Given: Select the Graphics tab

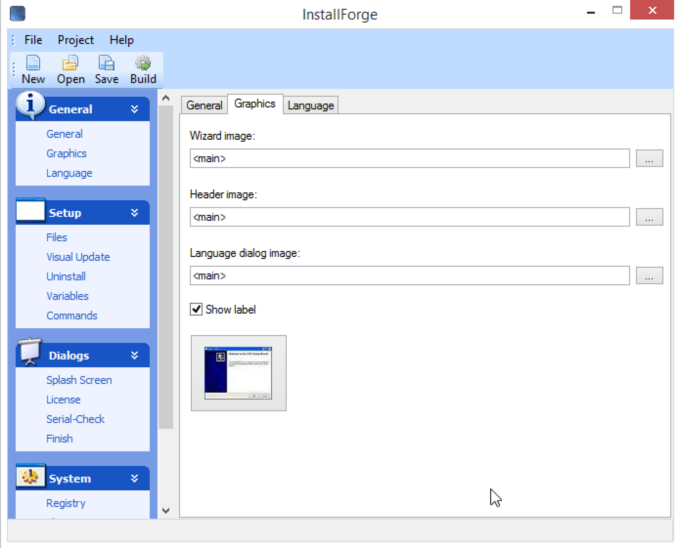Looking at the screenshot, I should pyautogui.click(x=255, y=104).
